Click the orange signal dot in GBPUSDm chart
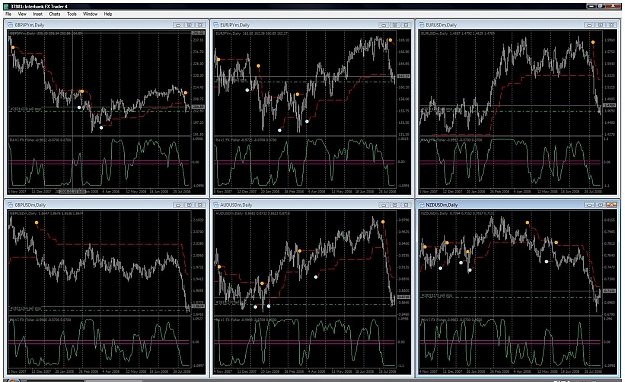Viewport: 625px width, 382px height. [37, 223]
